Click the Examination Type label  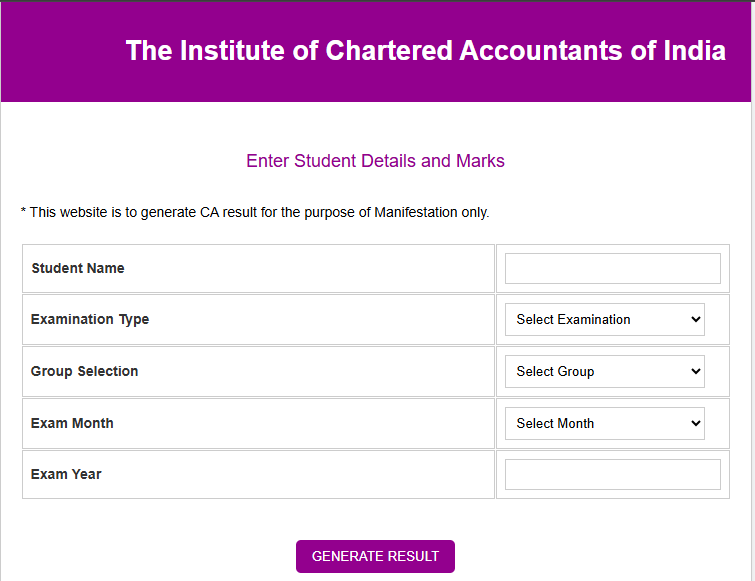[90, 320]
